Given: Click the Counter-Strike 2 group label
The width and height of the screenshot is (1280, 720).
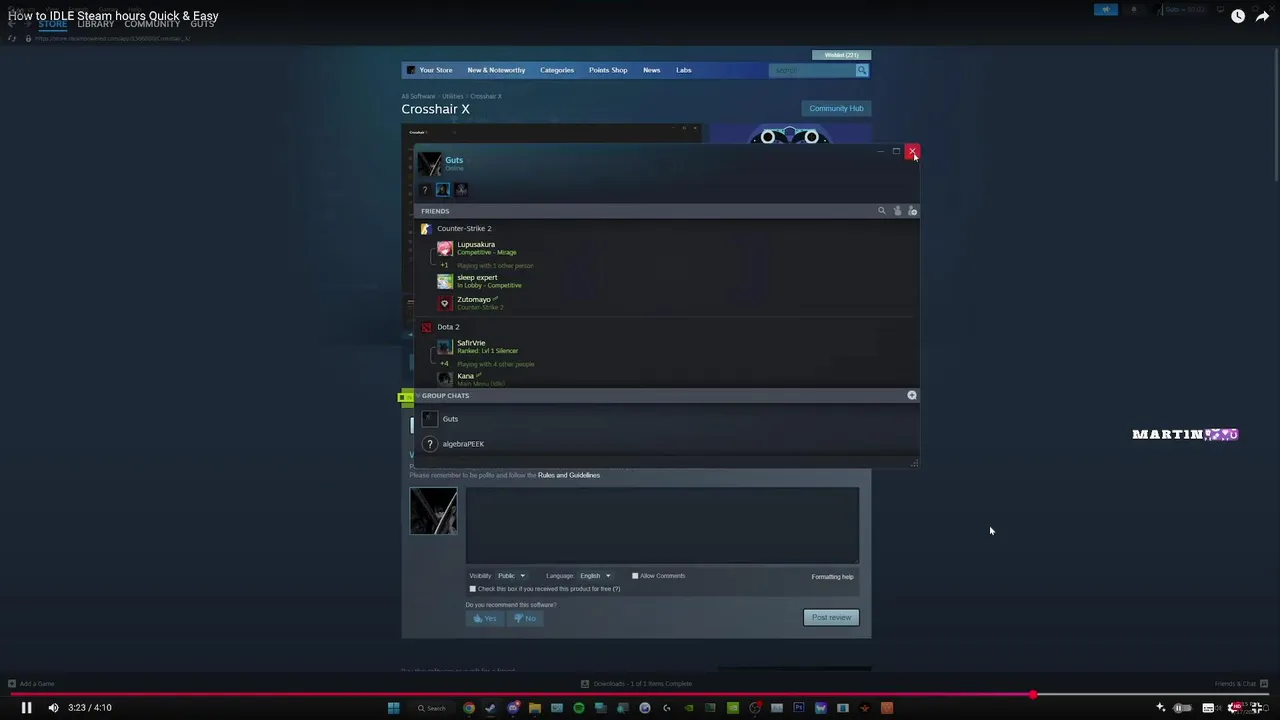Looking at the screenshot, I should coord(464,229).
